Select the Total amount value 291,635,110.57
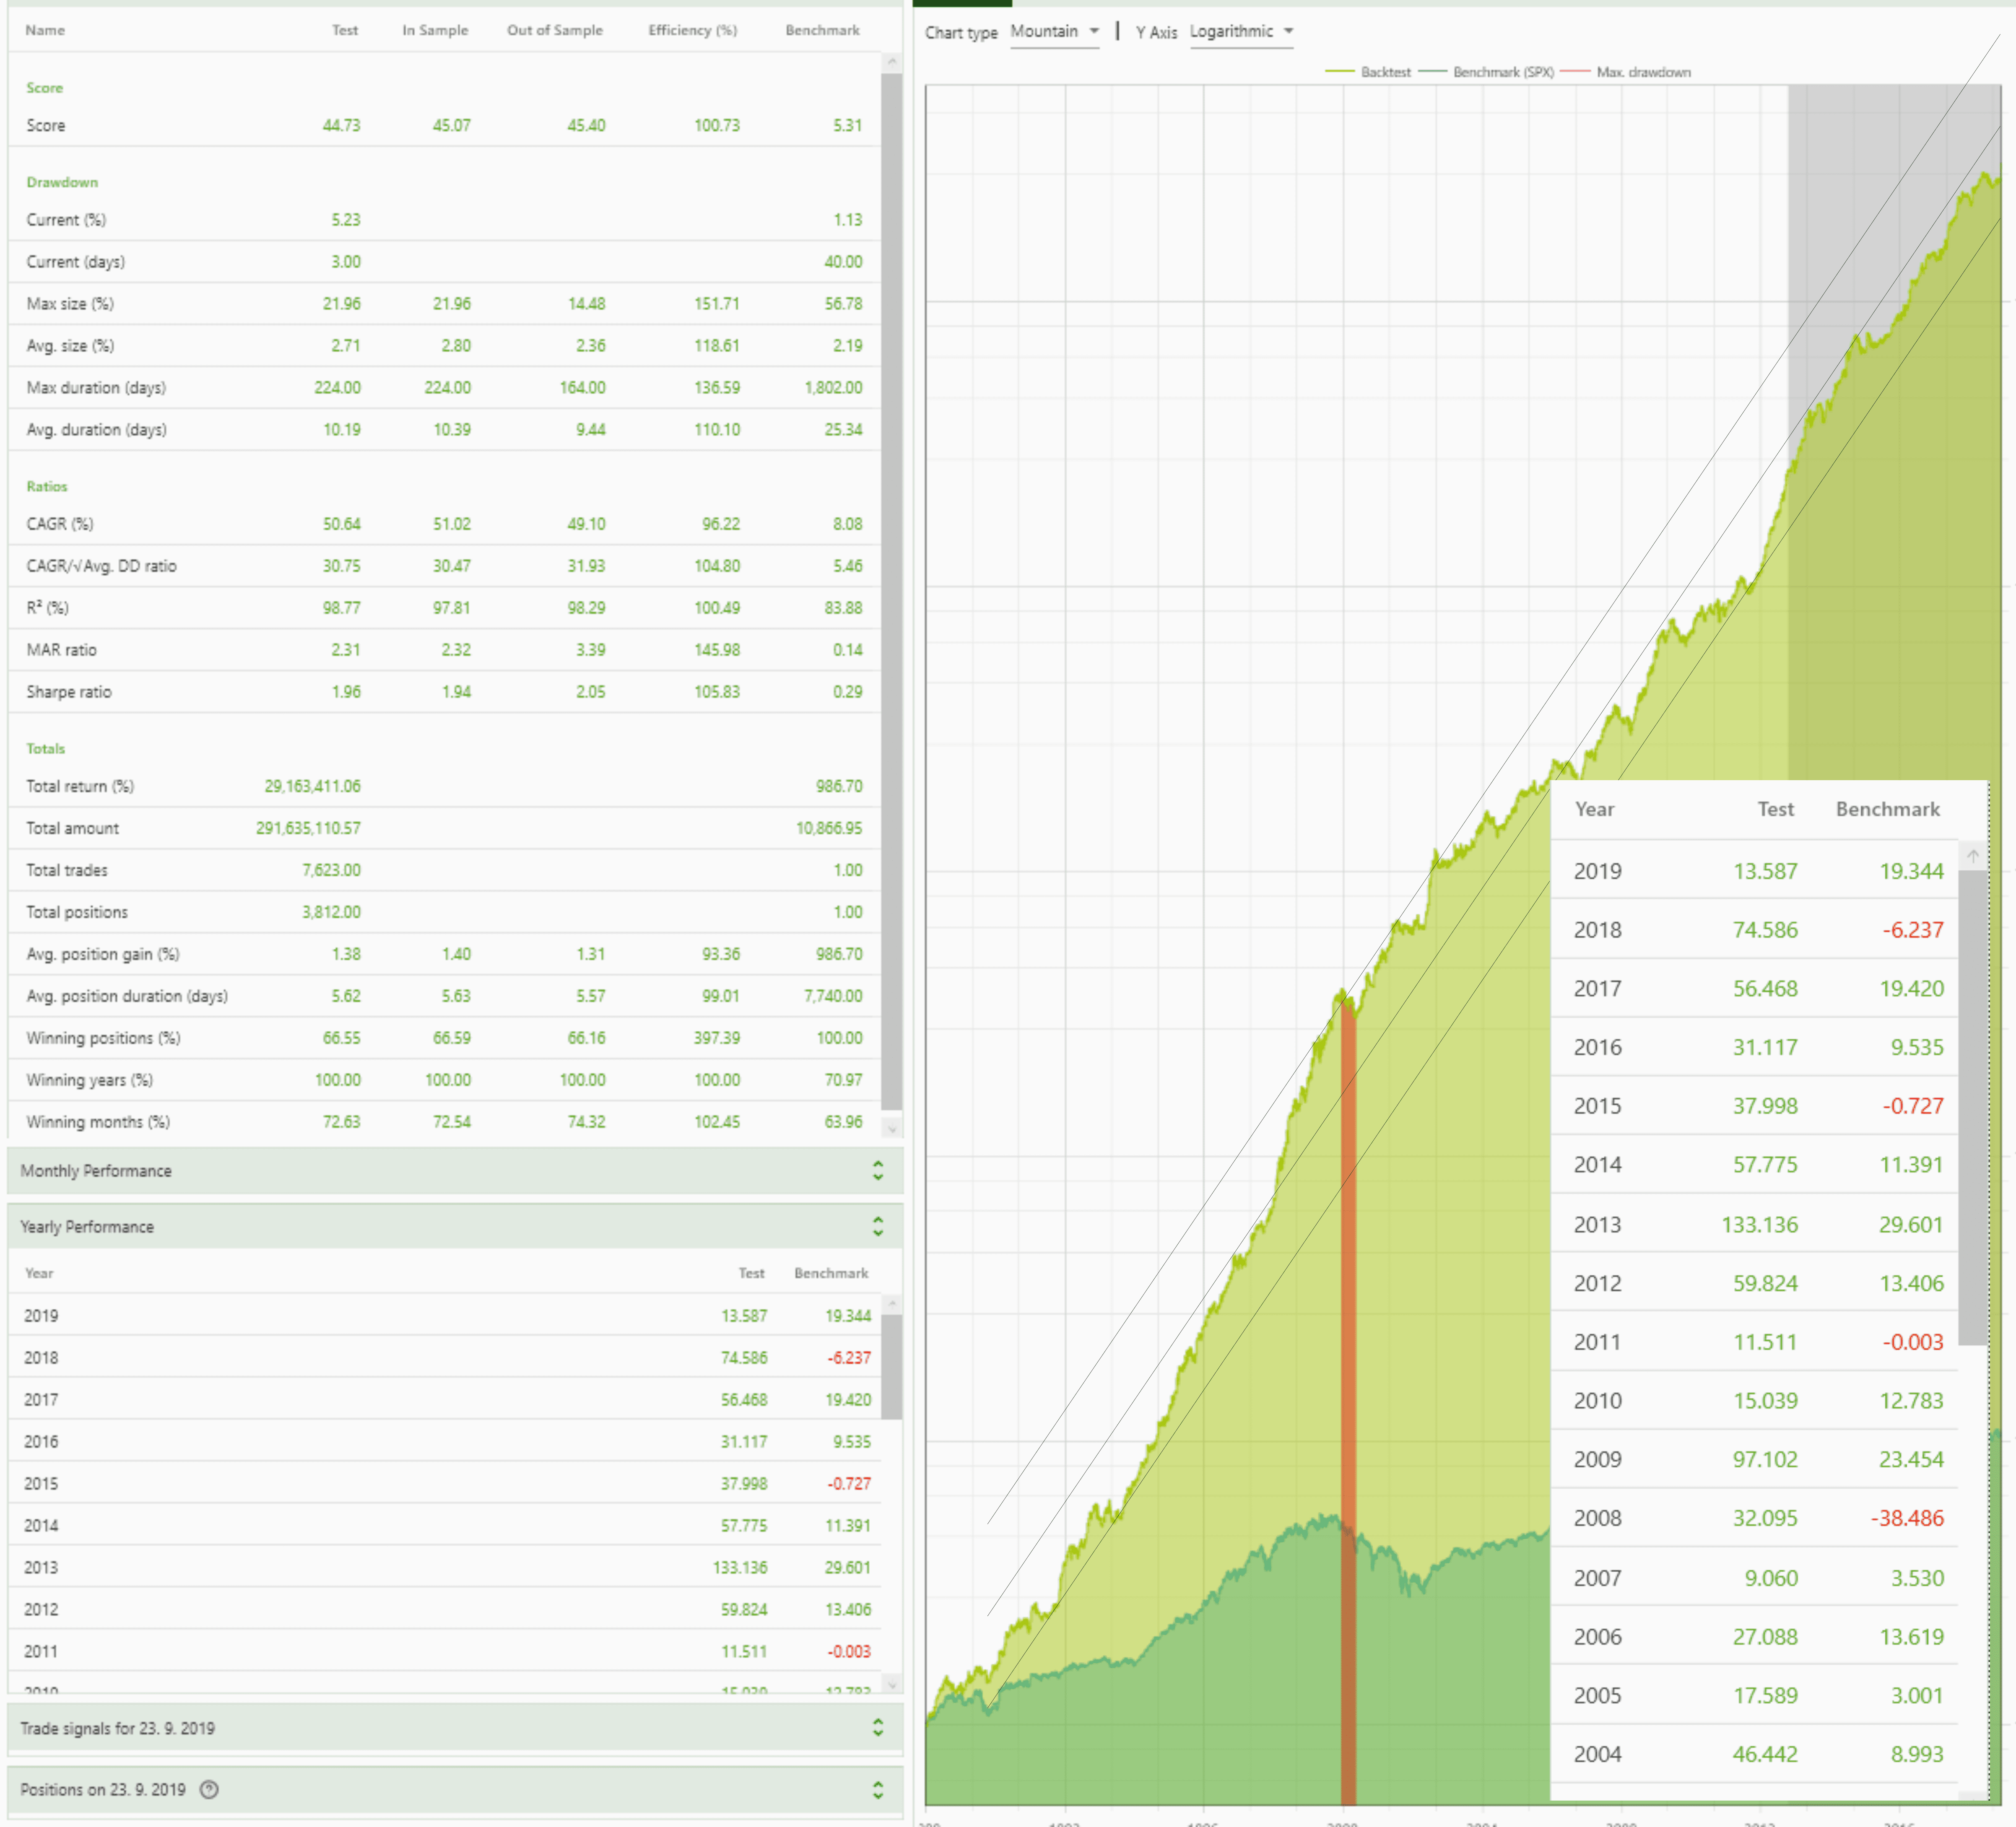The width and height of the screenshot is (2016, 1827). pyautogui.click(x=308, y=828)
